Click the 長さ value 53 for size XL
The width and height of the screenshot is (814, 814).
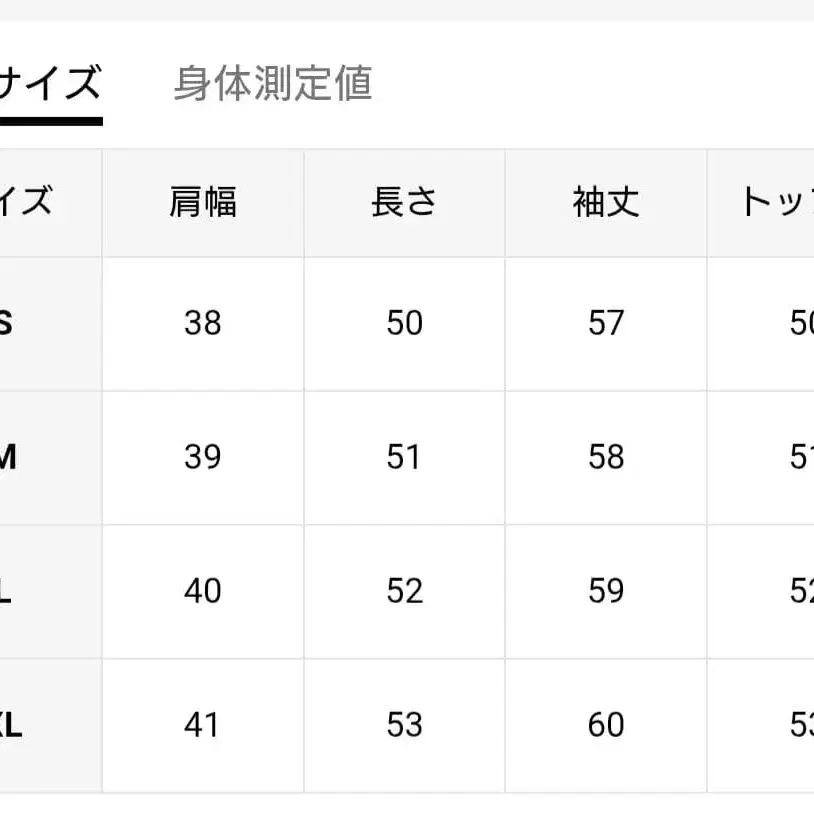[404, 725]
